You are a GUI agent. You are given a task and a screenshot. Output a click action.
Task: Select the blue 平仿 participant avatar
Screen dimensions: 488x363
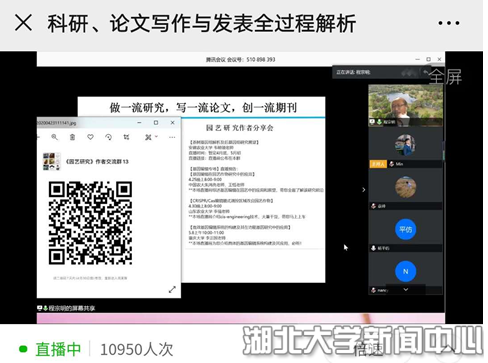[x=406, y=229]
